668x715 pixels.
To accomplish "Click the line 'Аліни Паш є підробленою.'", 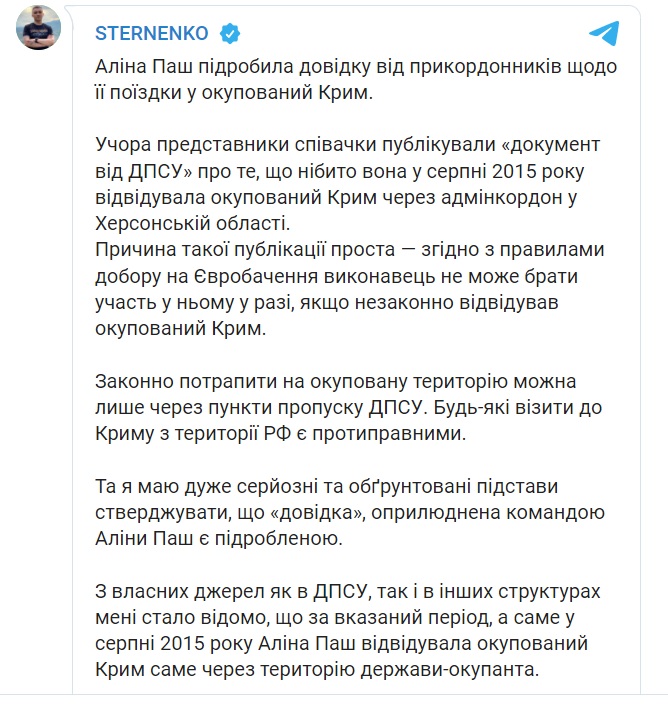I will pyautogui.click(x=219, y=539).
